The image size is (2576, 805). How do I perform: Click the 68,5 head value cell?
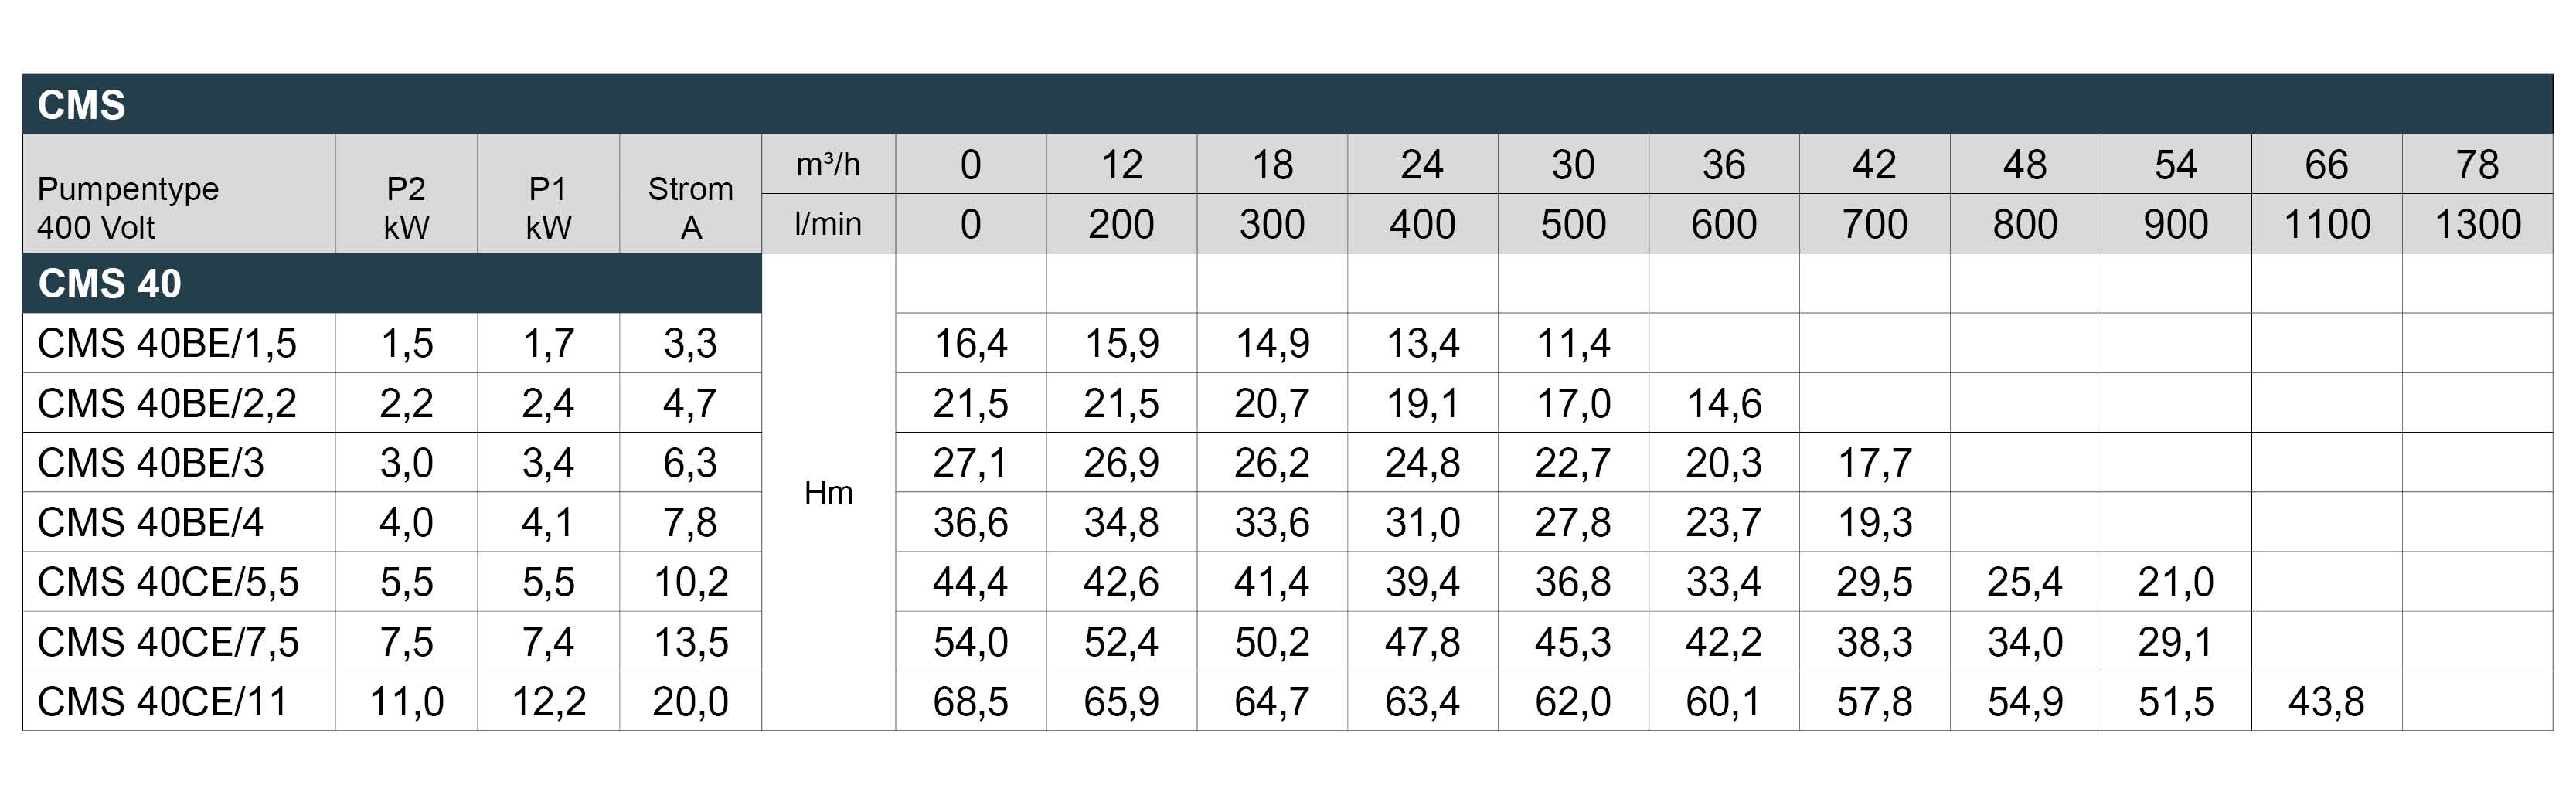970,701
